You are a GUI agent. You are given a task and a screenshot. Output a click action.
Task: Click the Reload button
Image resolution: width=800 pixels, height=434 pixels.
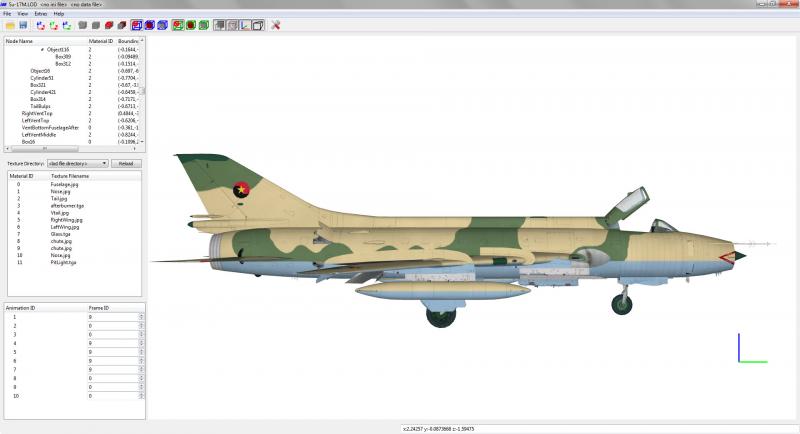point(126,163)
